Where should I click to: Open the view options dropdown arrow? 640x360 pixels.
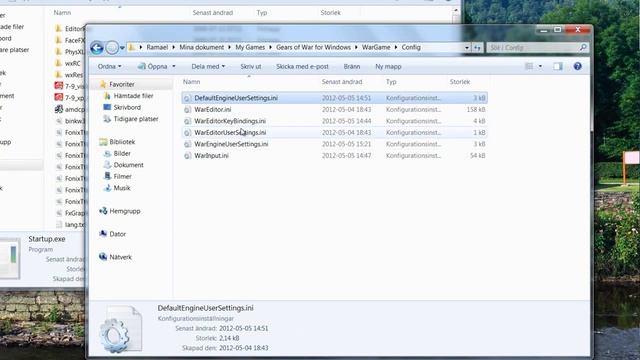(x=540, y=66)
